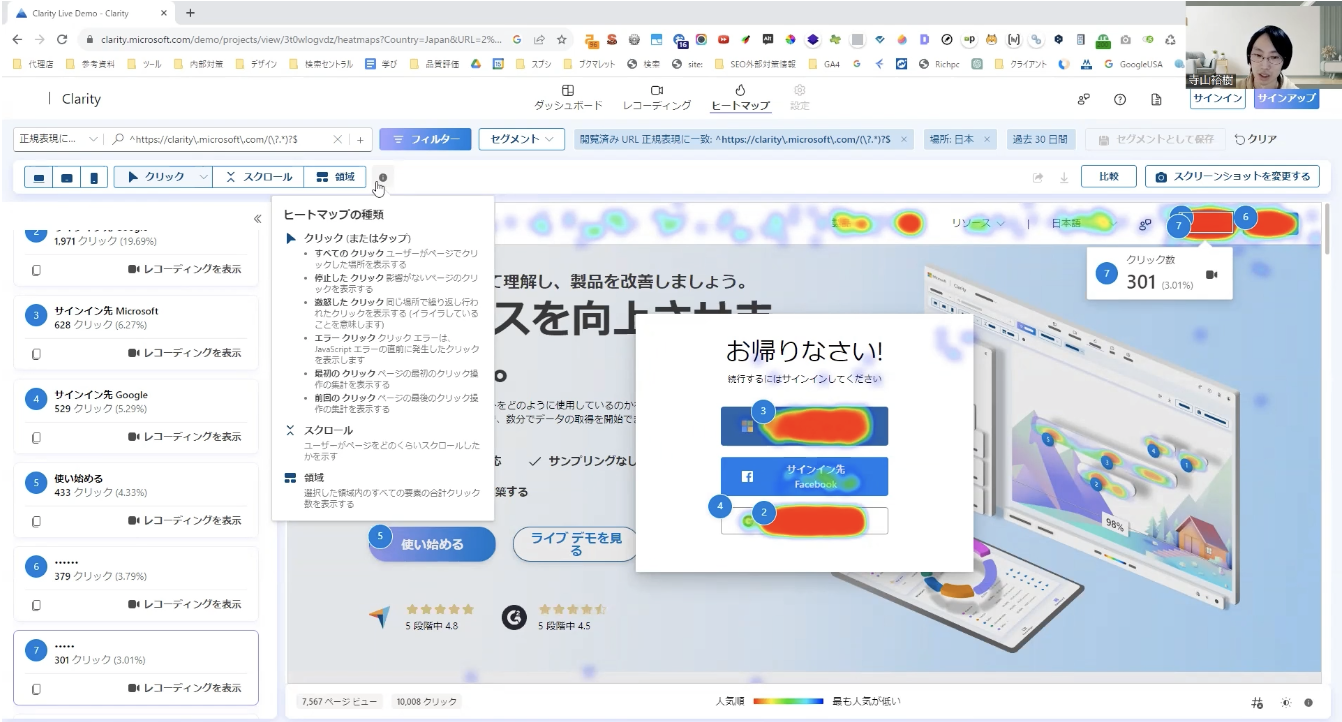Click the 比較 button
The image size is (1342, 722).
1109,177
